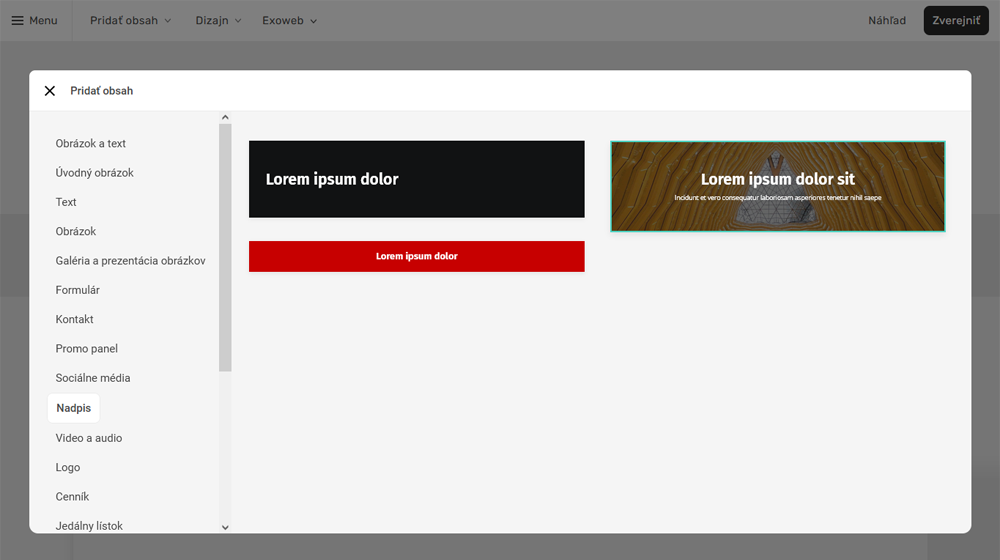Expand the Exoweb dropdown
This screenshot has height=560, width=1000.
coord(289,21)
